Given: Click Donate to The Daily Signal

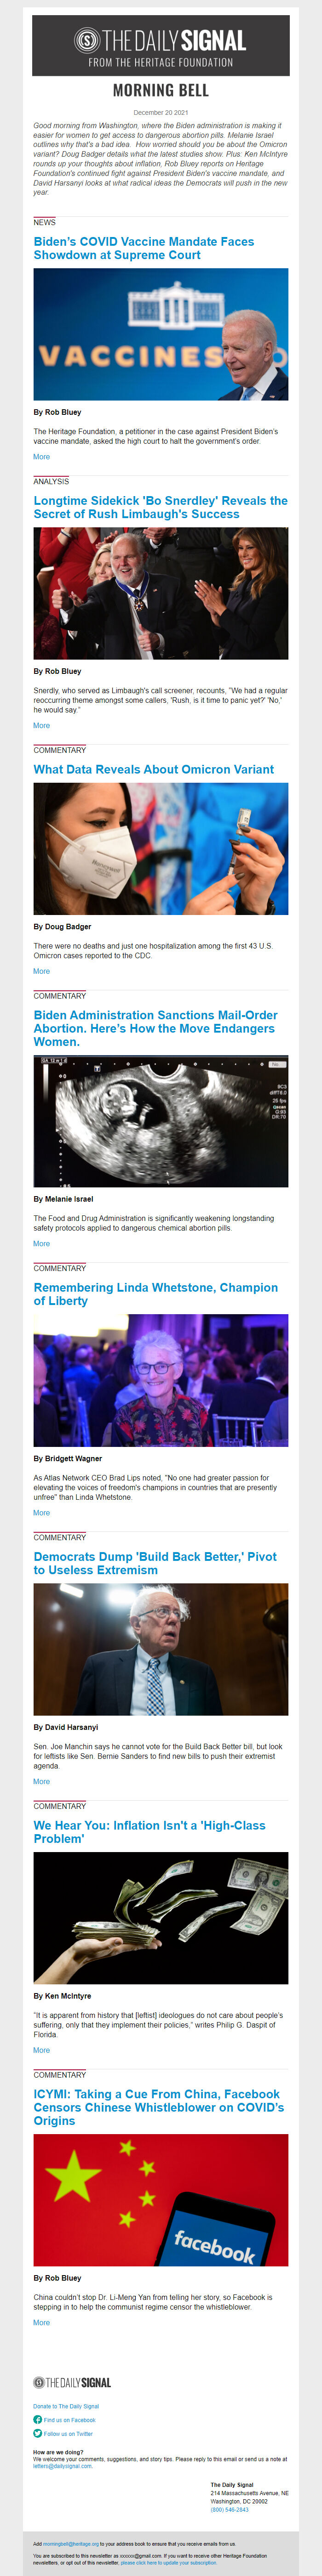Looking at the screenshot, I should click(x=66, y=2406).
